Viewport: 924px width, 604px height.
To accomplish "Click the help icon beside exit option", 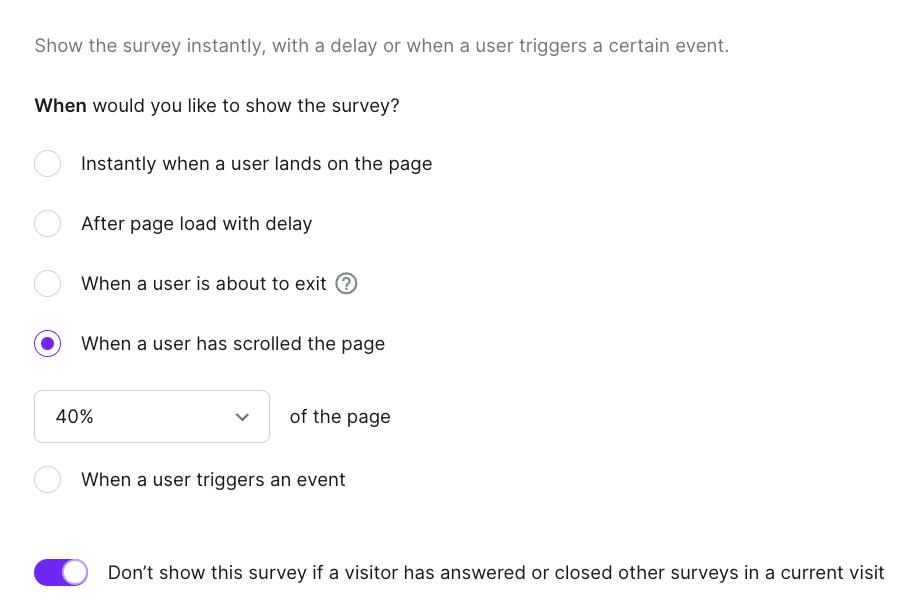I will tap(346, 284).
